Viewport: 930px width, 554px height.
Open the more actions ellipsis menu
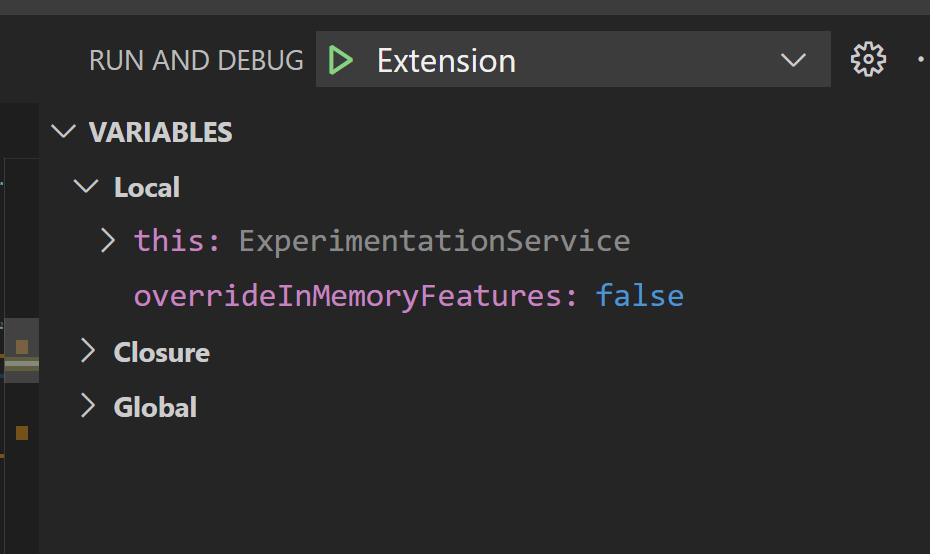tap(921, 59)
